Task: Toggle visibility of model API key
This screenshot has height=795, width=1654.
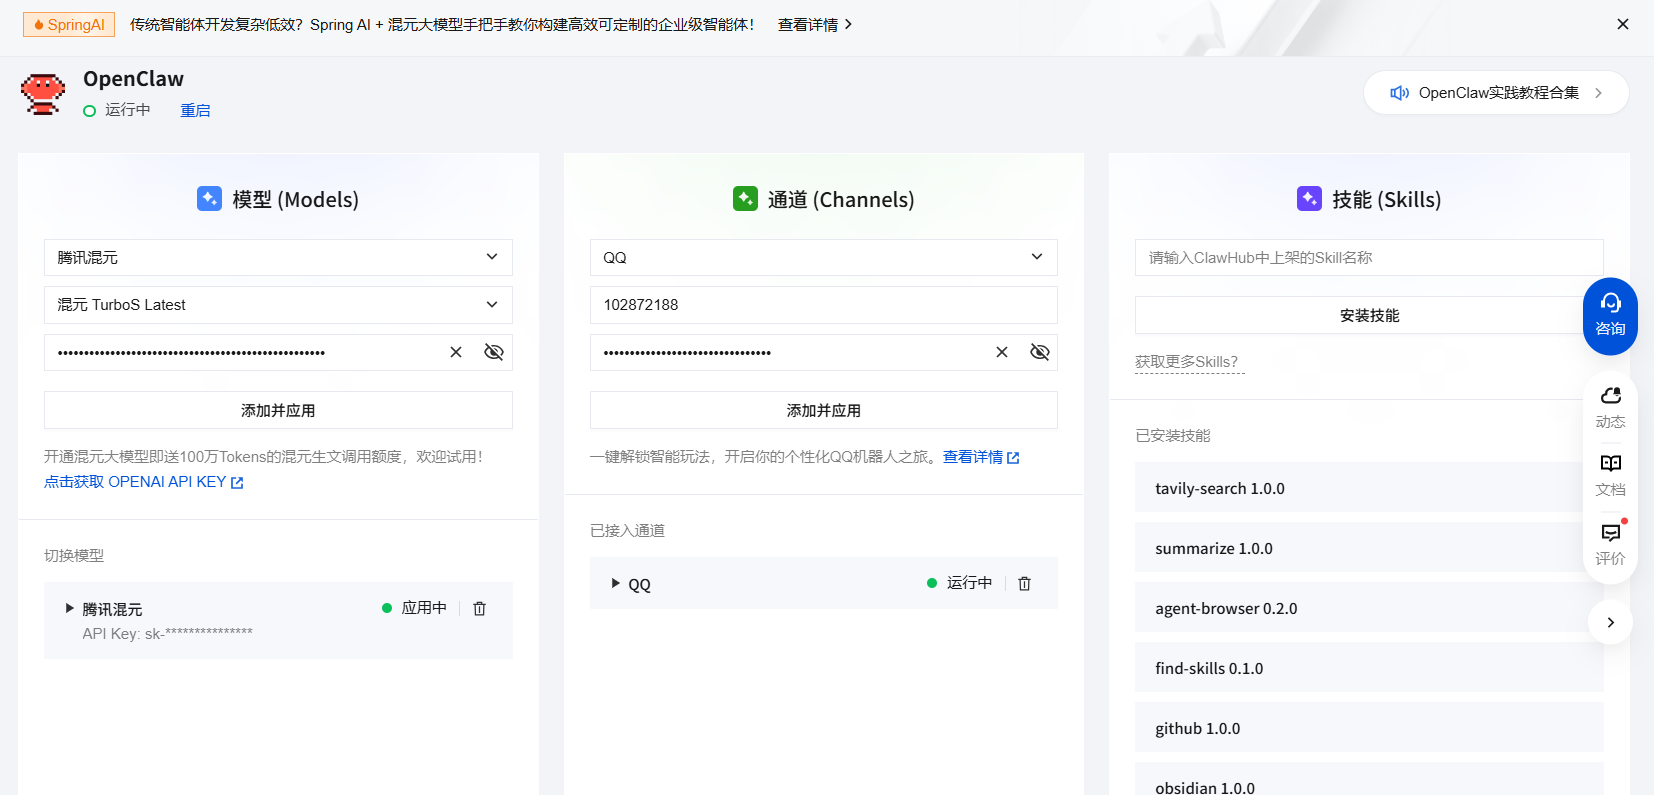Action: [494, 352]
